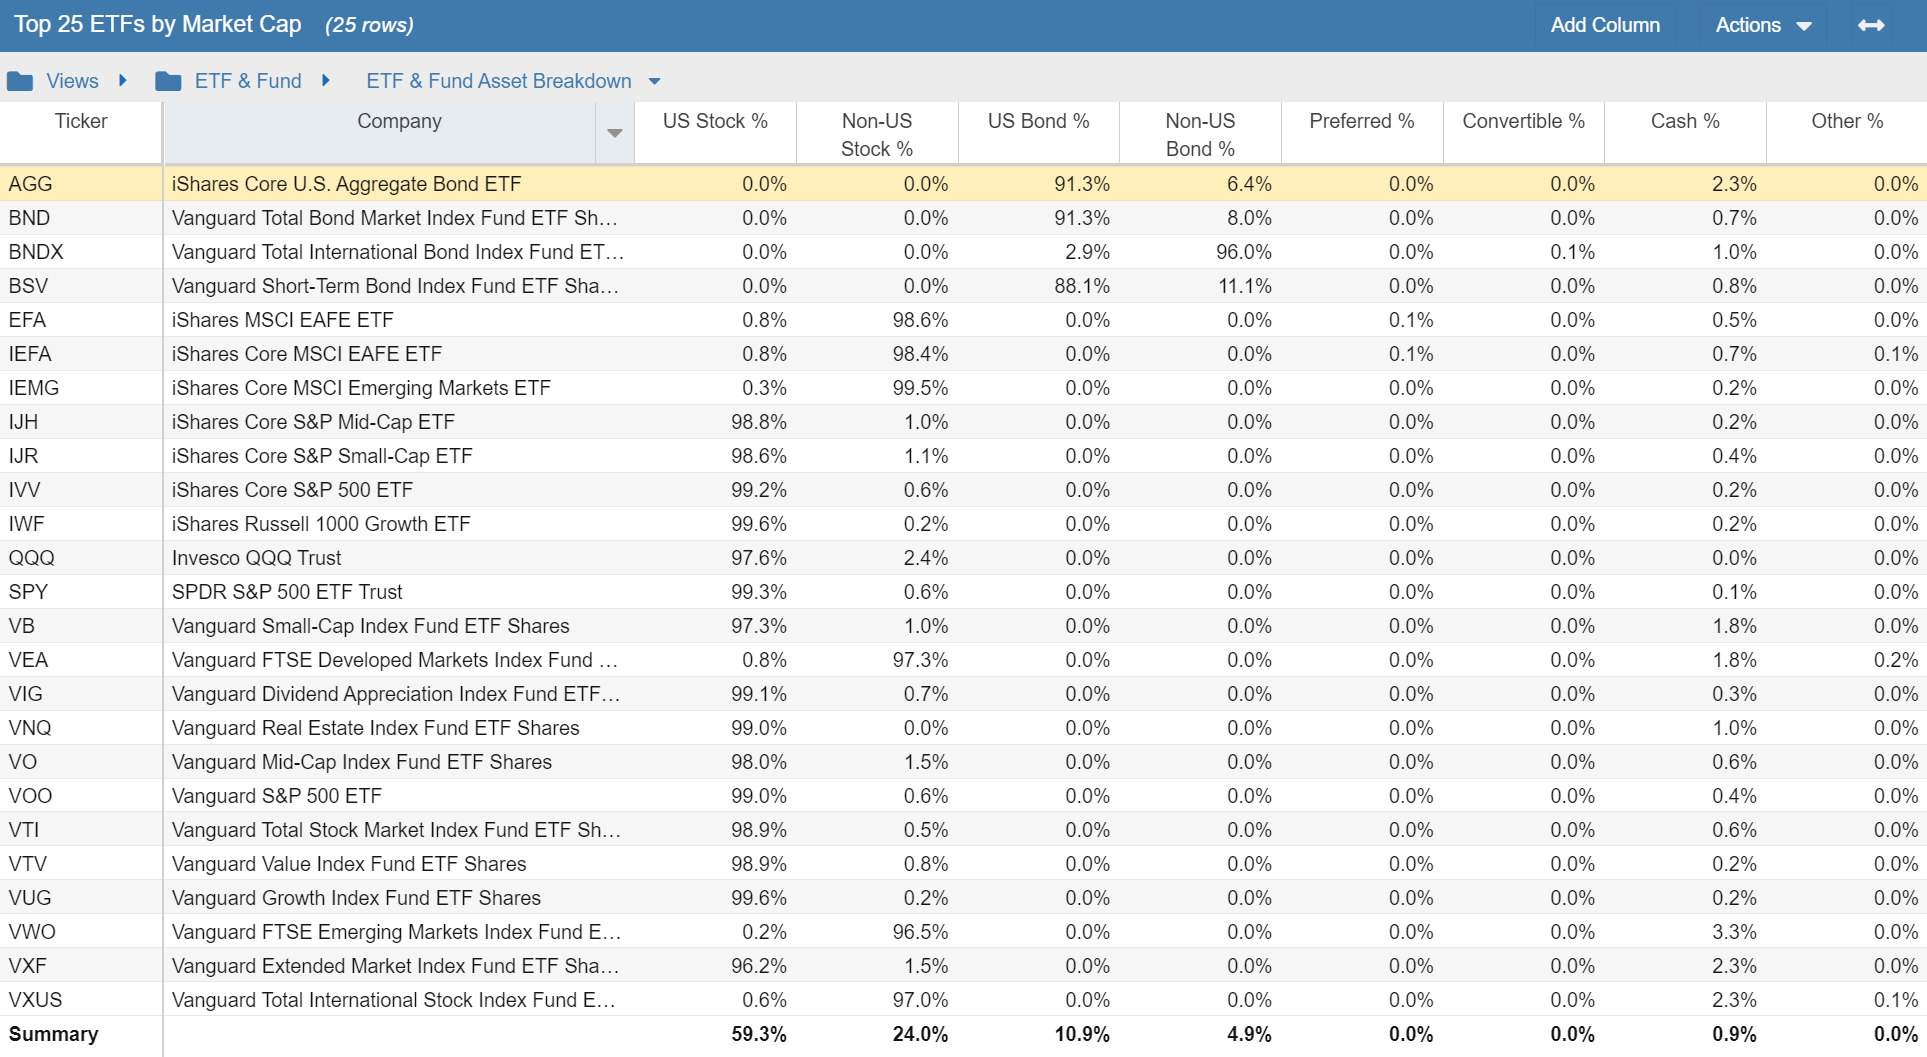Click BNDX Non-US Bond value 96.0%

(1244, 252)
